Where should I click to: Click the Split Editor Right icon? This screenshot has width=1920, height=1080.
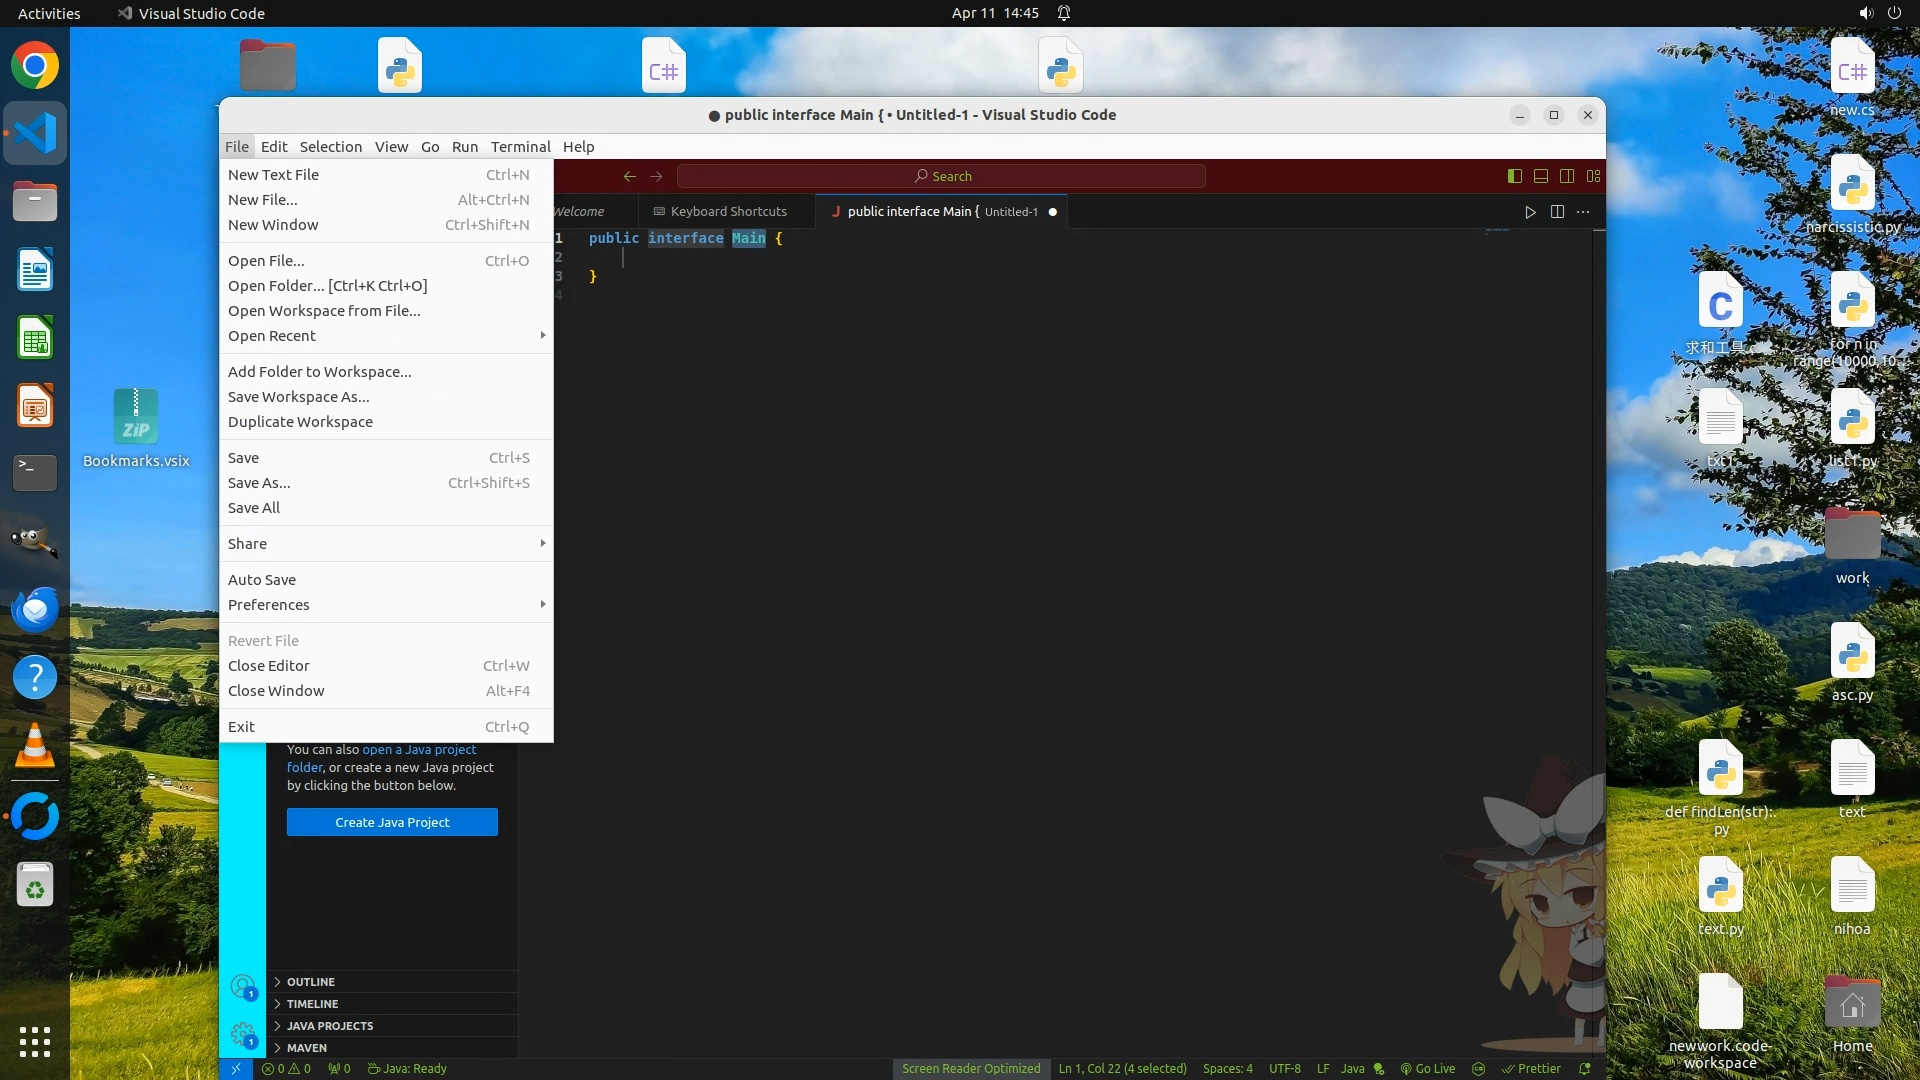[1557, 212]
